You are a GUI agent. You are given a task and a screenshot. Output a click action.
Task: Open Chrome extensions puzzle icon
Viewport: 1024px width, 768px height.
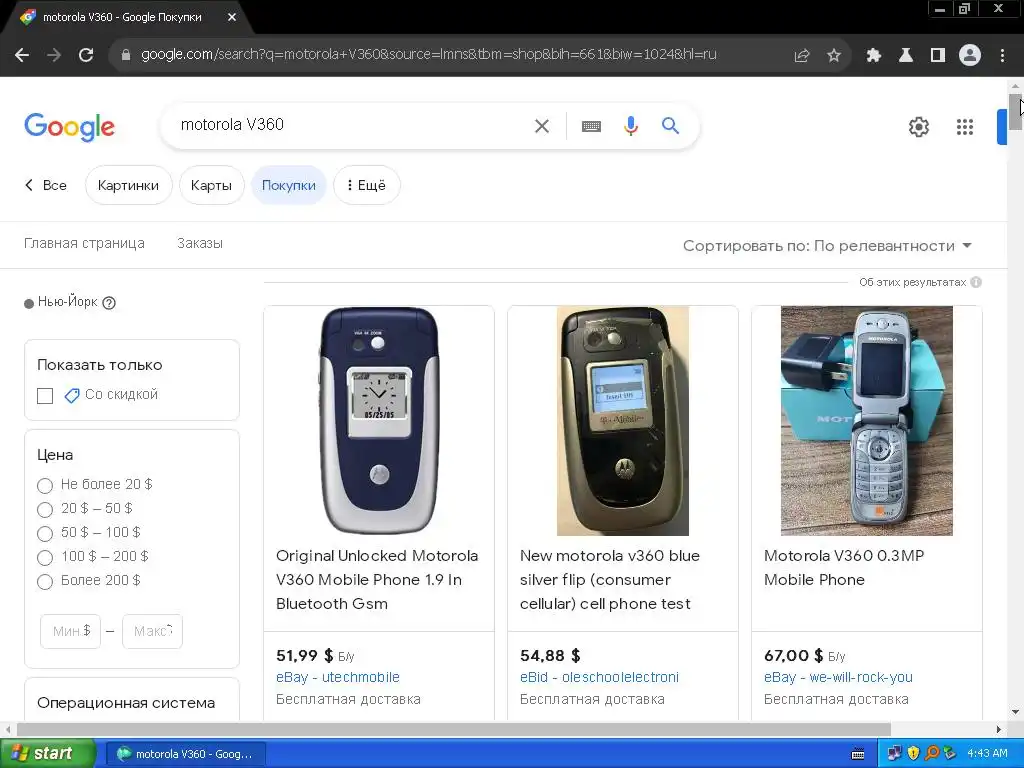tap(873, 56)
